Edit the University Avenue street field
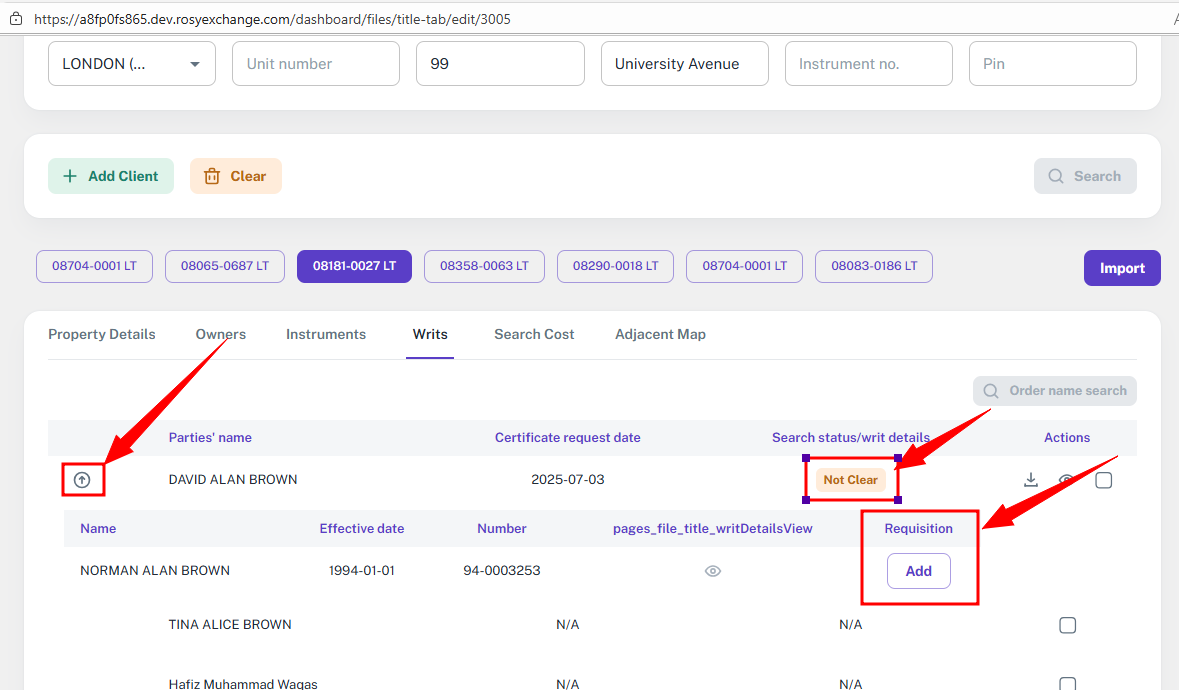Image resolution: width=1179 pixels, height=690 pixels. coord(684,64)
